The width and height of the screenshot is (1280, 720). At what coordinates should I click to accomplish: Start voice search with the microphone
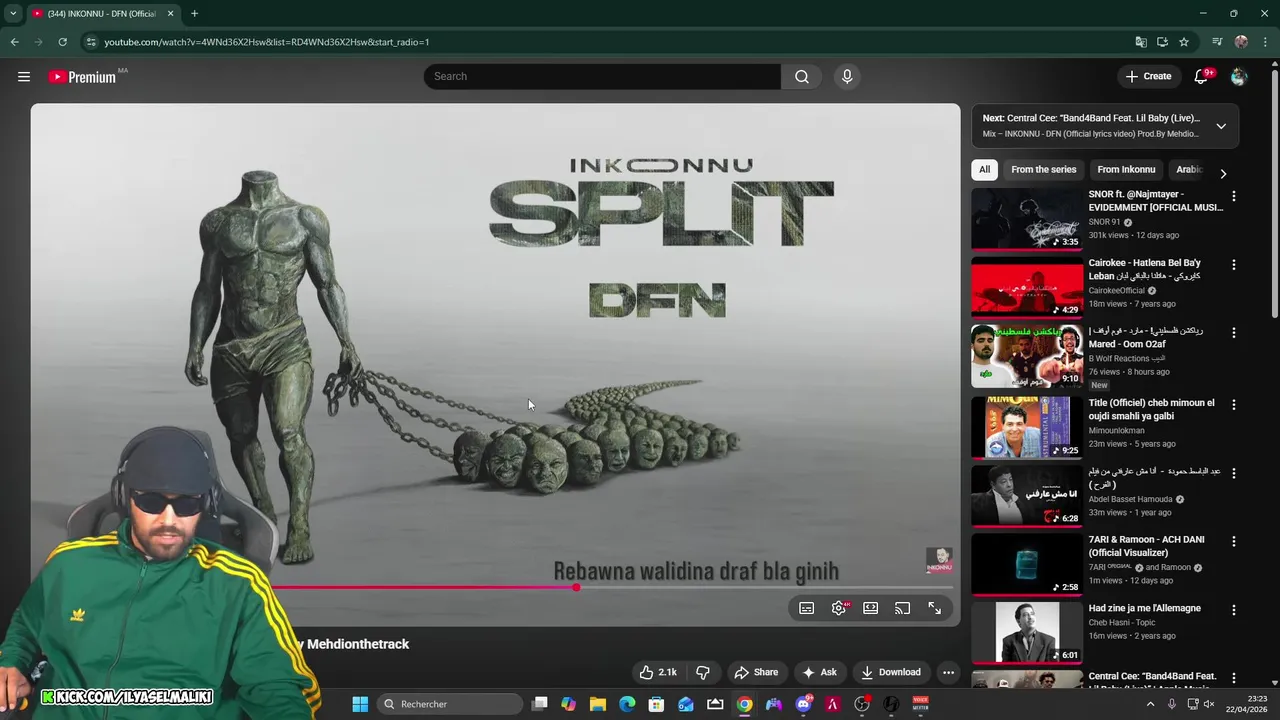point(847,77)
